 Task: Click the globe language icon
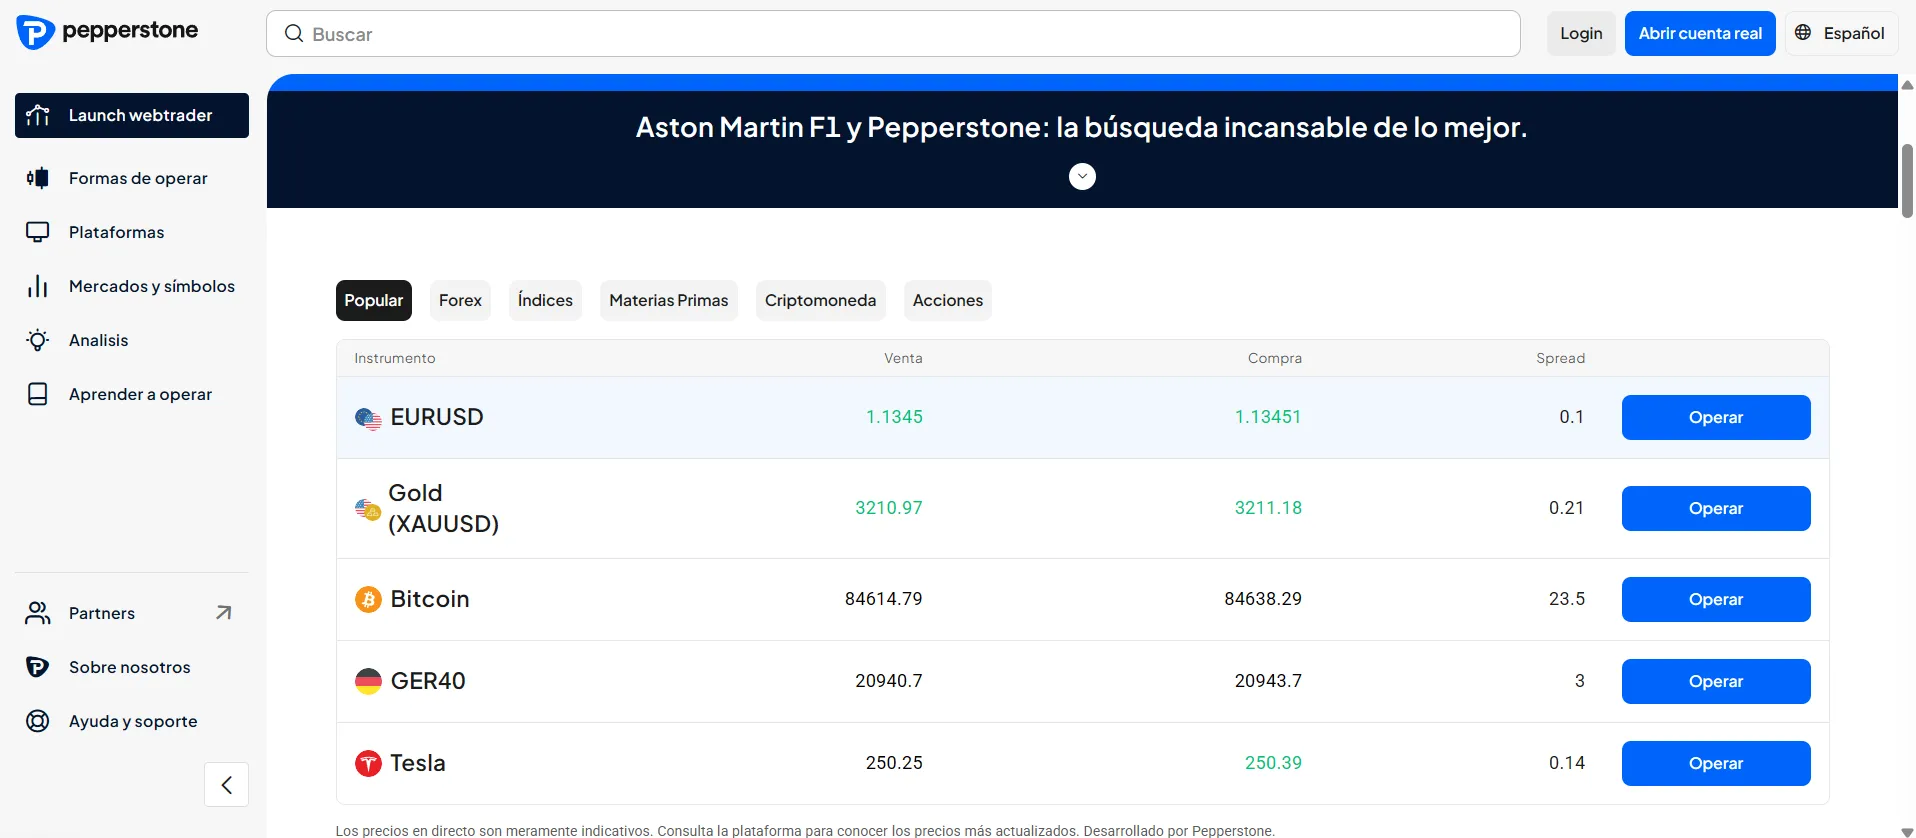pos(1803,33)
